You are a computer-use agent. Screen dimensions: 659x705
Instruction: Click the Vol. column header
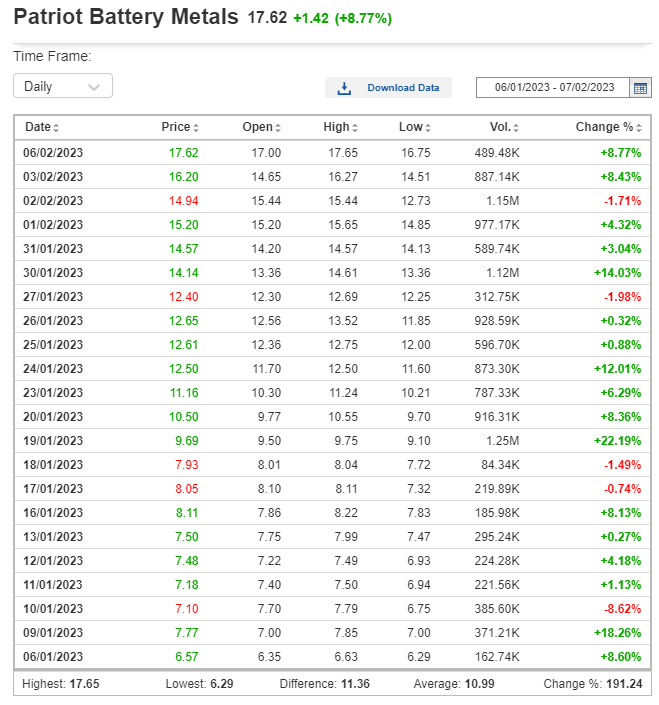tap(500, 127)
